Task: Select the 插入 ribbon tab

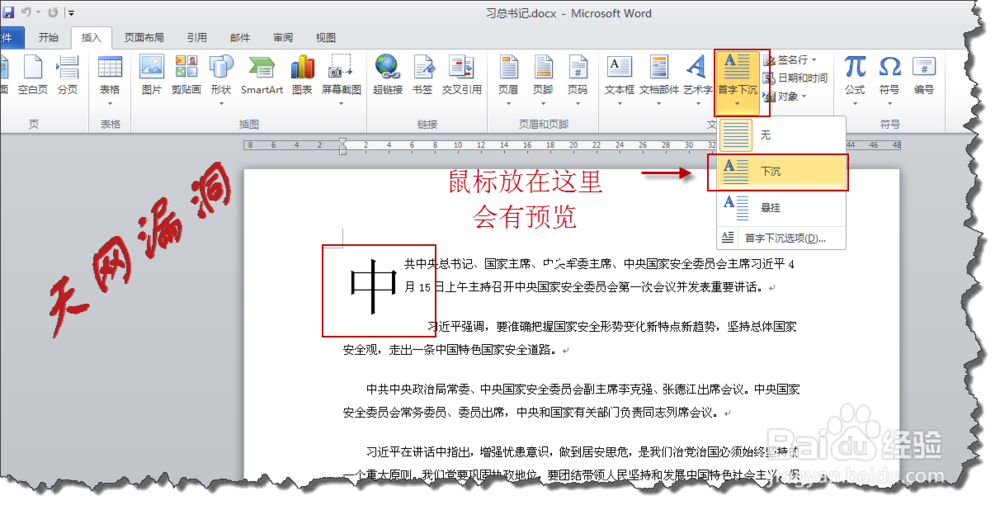Action: pos(91,38)
